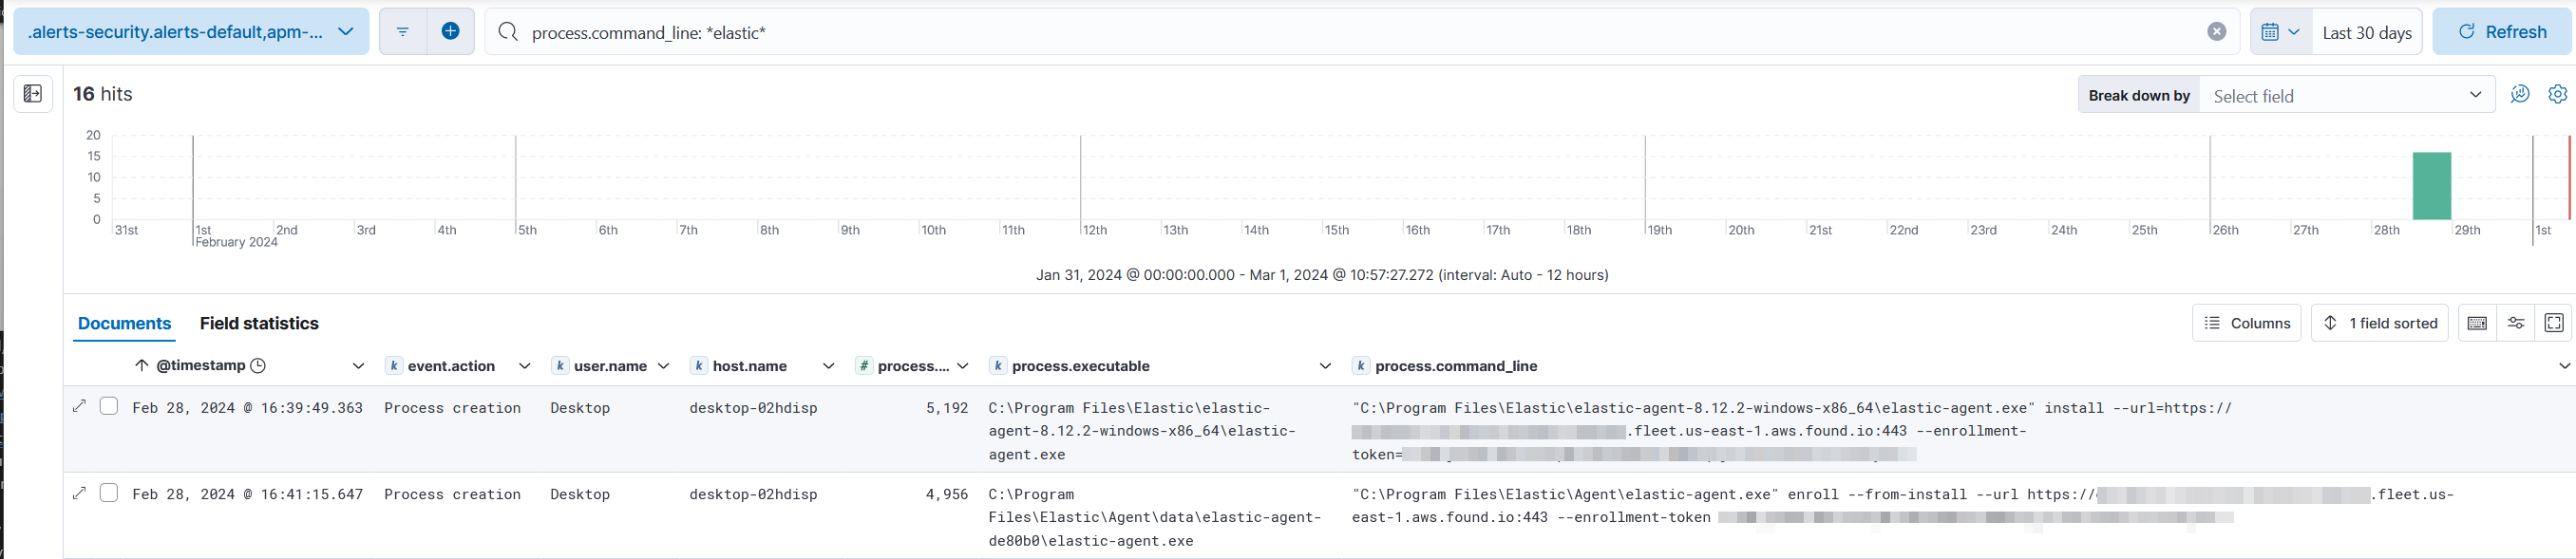Open the table display options icon
Viewport: 2576px width, 559px height.
pos(2515,323)
